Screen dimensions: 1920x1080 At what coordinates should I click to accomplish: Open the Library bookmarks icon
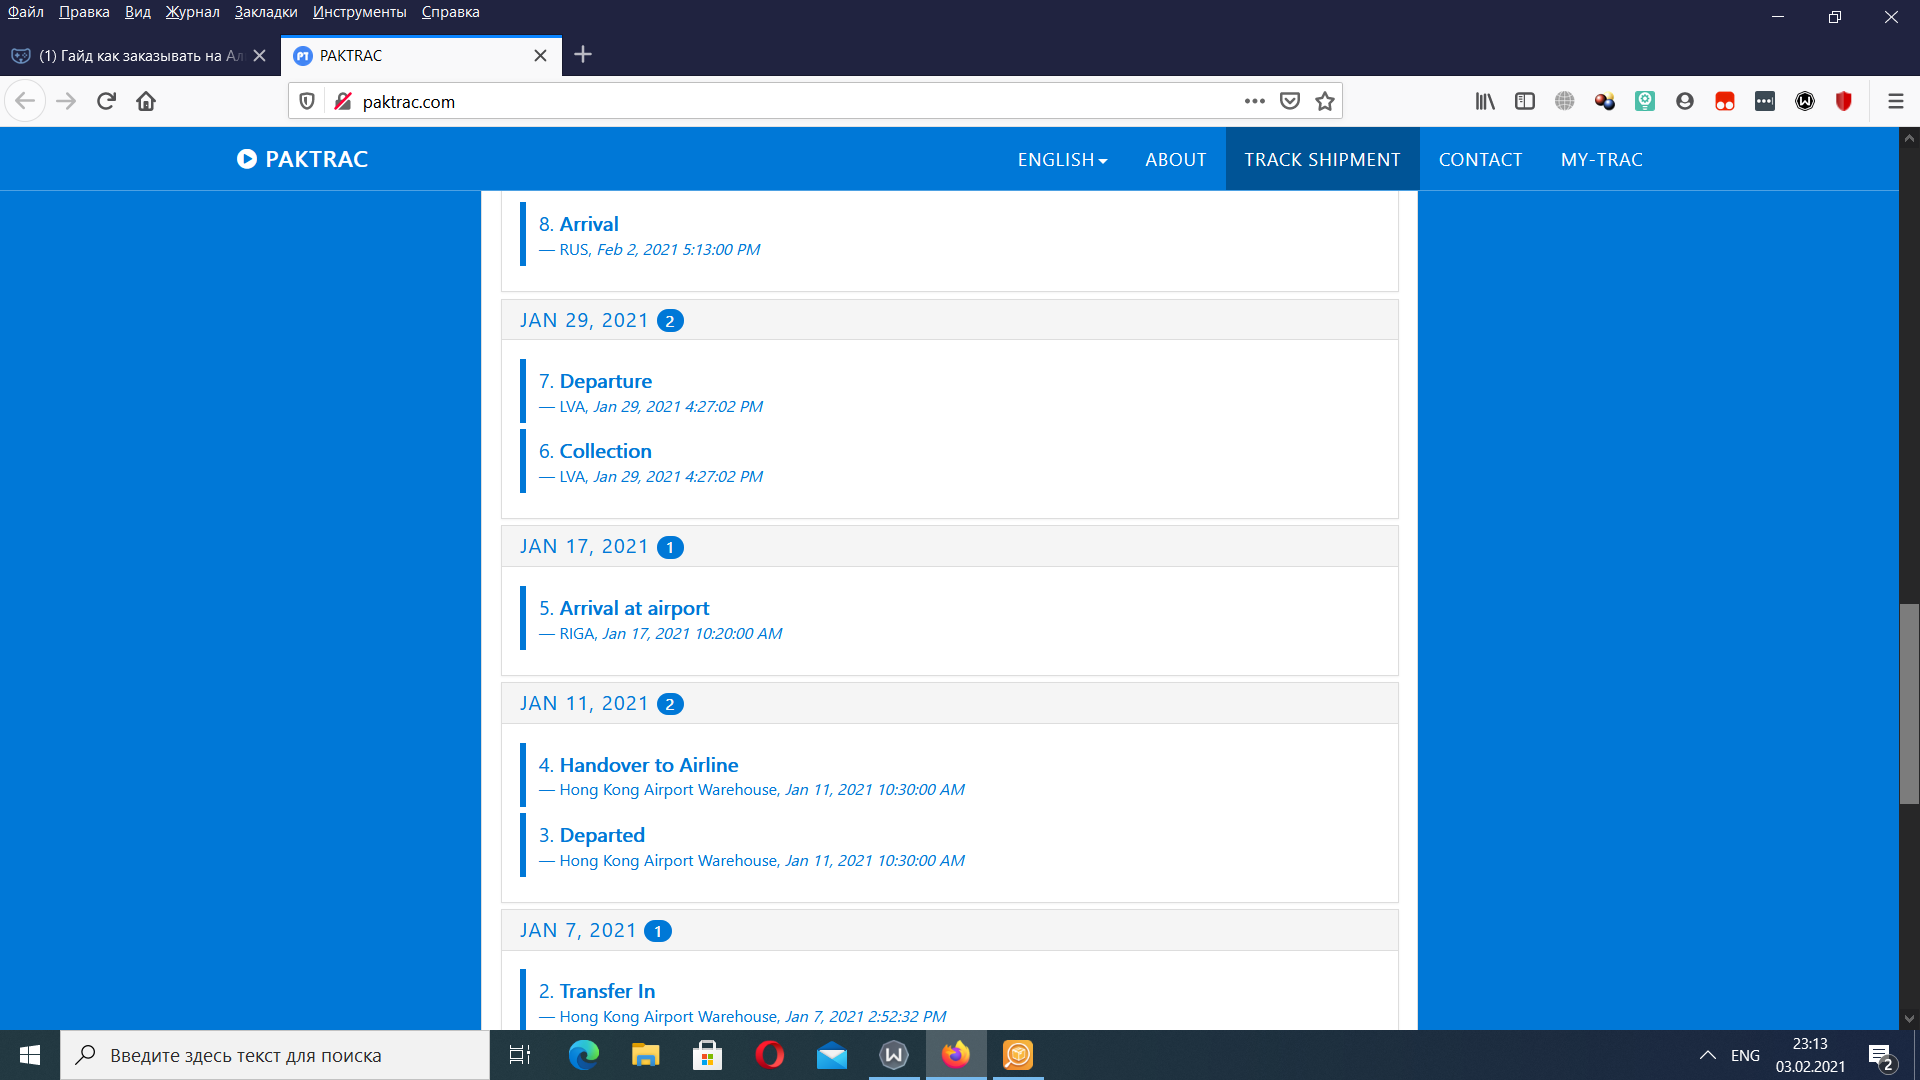1485,101
